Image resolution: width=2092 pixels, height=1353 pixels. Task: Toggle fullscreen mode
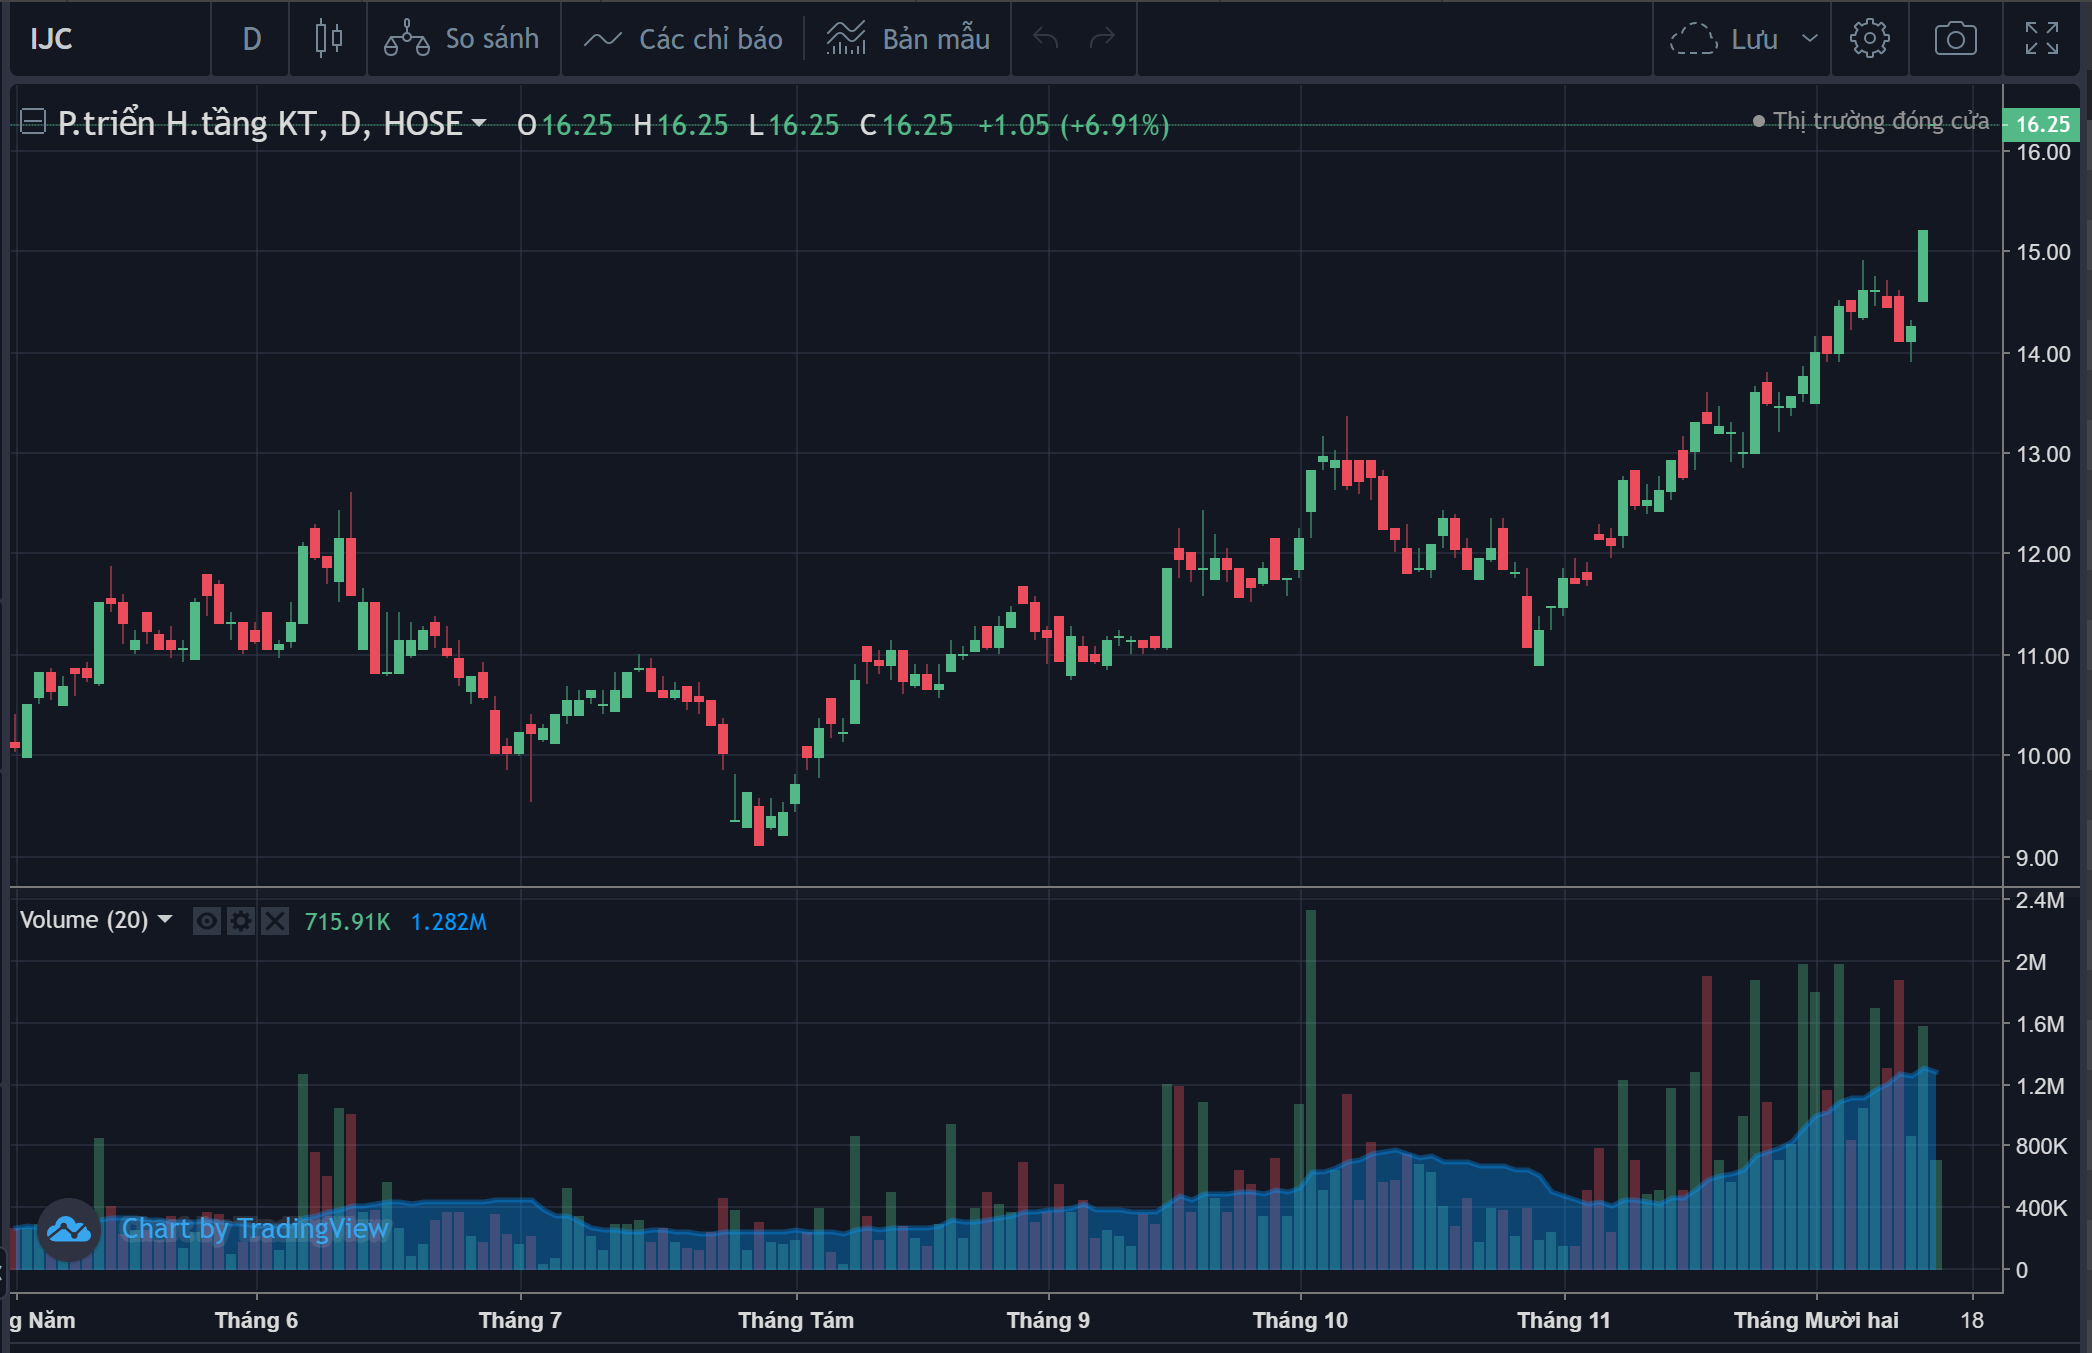(2042, 39)
